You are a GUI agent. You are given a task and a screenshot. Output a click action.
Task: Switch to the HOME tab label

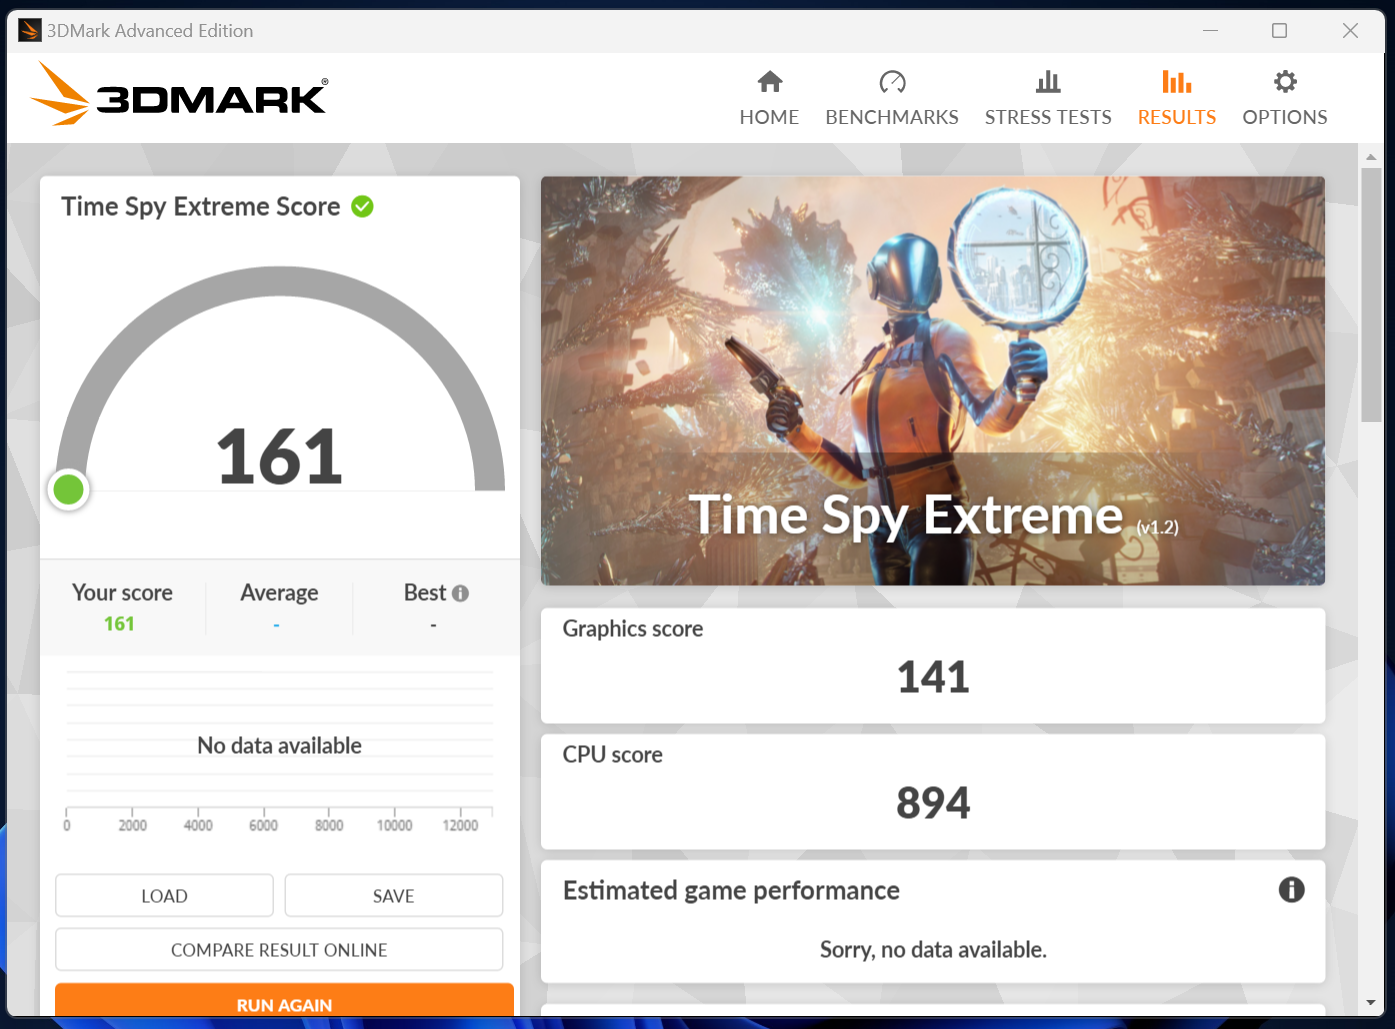click(x=769, y=117)
